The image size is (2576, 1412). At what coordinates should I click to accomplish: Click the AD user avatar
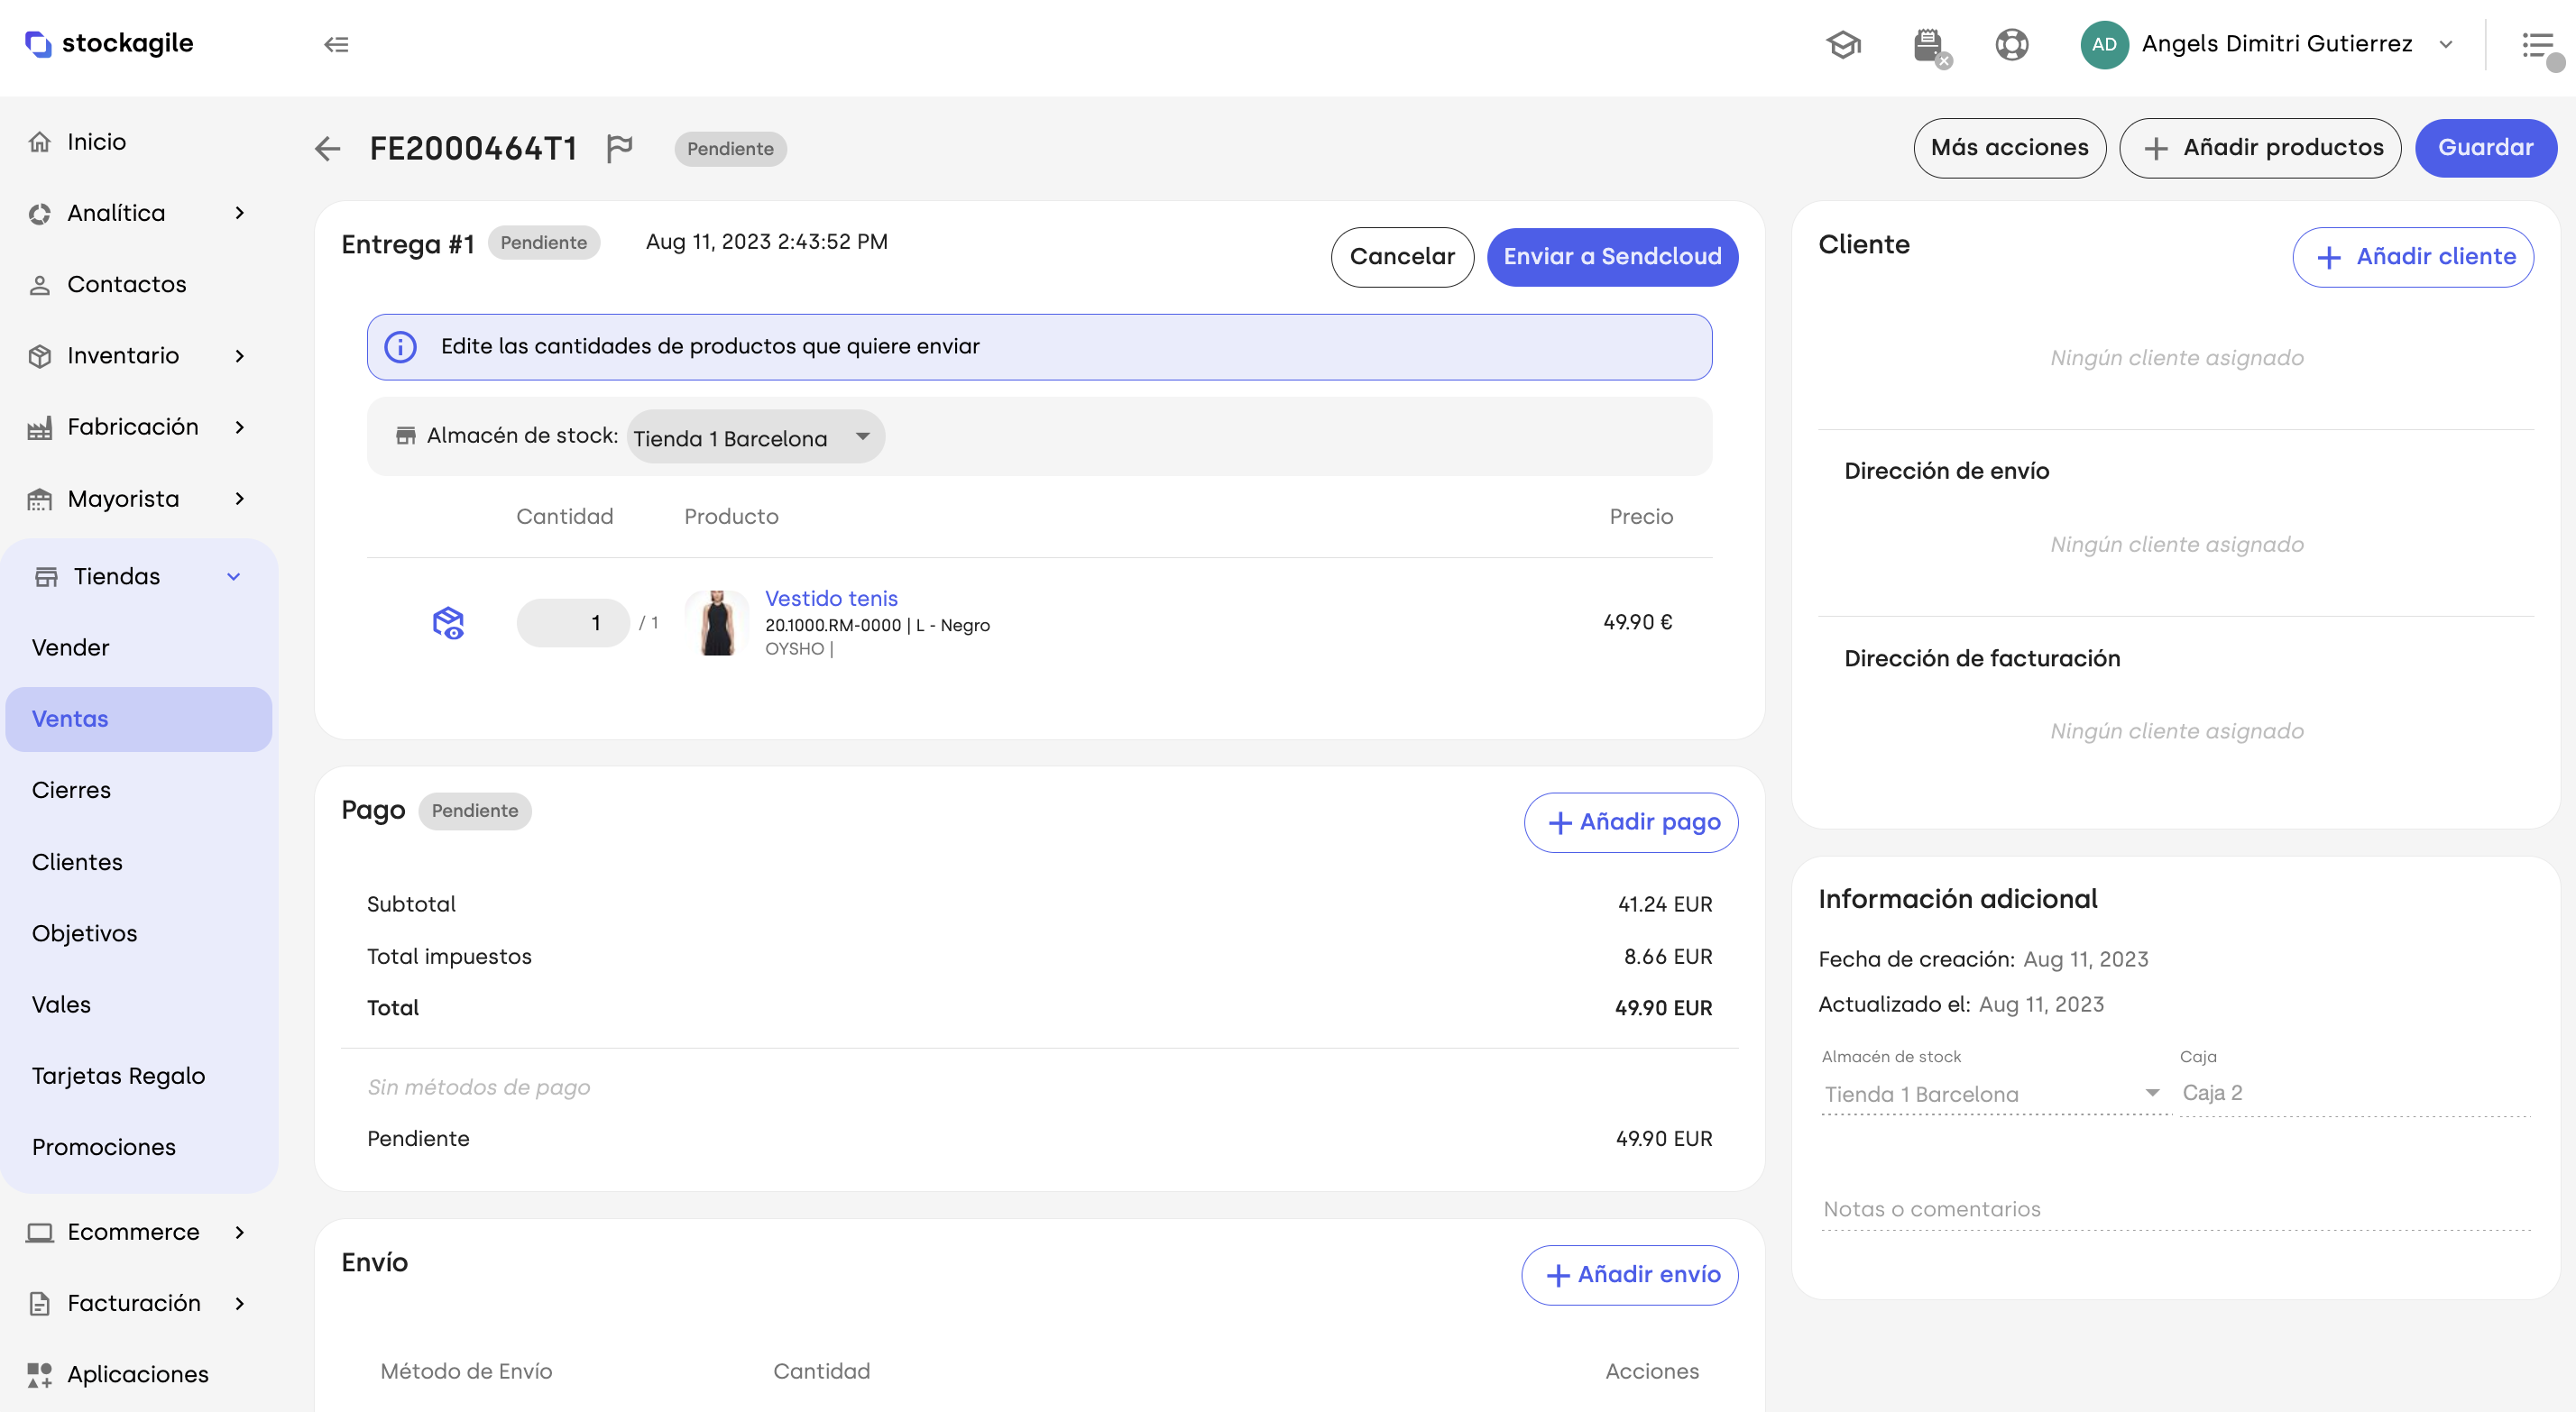point(2104,44)
